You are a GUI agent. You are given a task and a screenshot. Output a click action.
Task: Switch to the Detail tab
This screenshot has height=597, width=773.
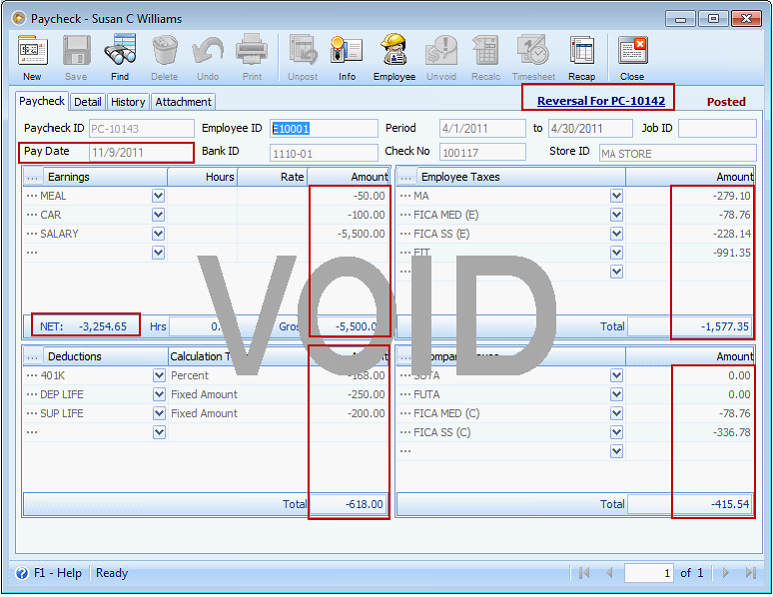point(88,102)
